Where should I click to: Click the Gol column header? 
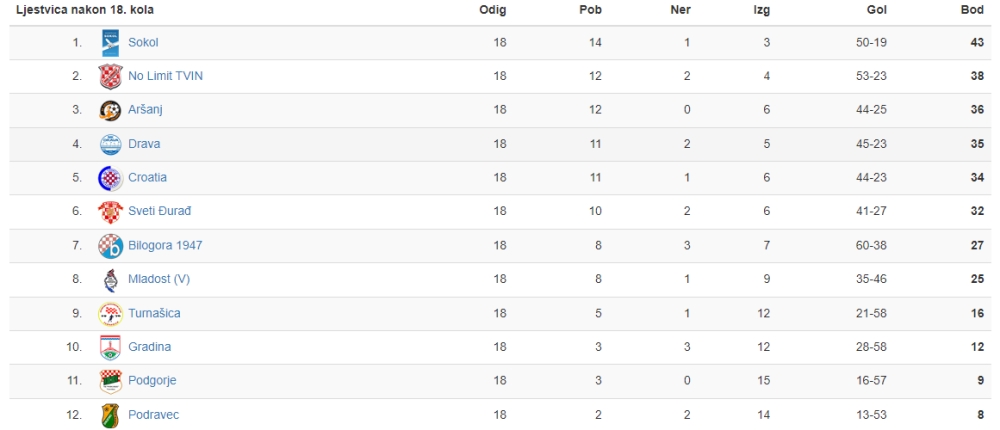tap(877, 10)
